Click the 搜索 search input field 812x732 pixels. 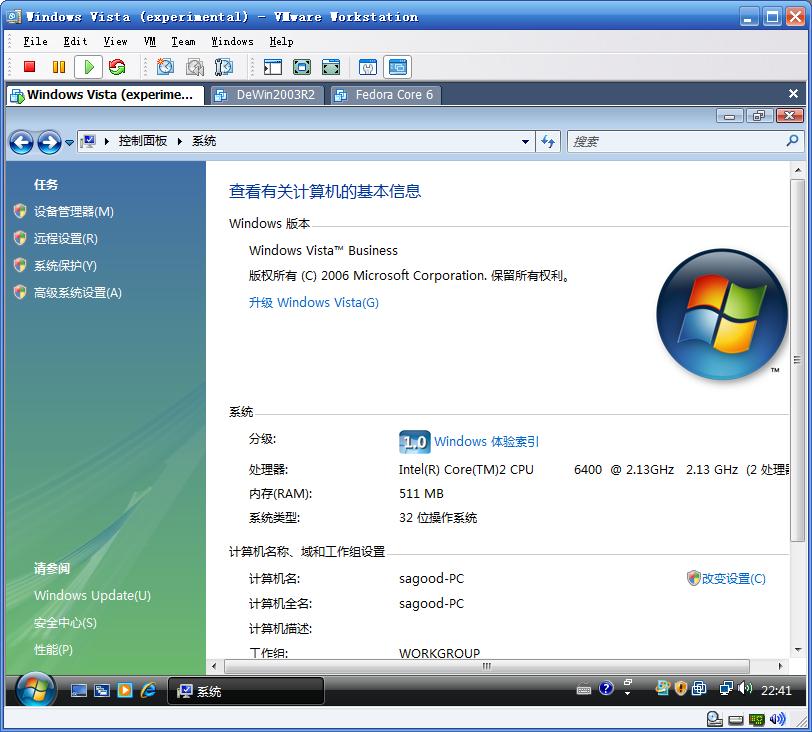click(676, 141)
